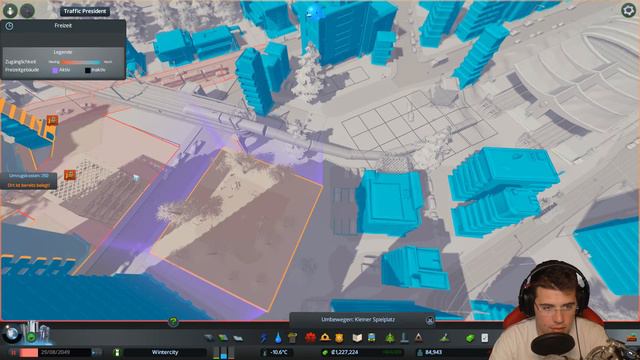Open the Parks green tree icon
The height and width of the screenshot is (360, 640).
click(390, 338)
